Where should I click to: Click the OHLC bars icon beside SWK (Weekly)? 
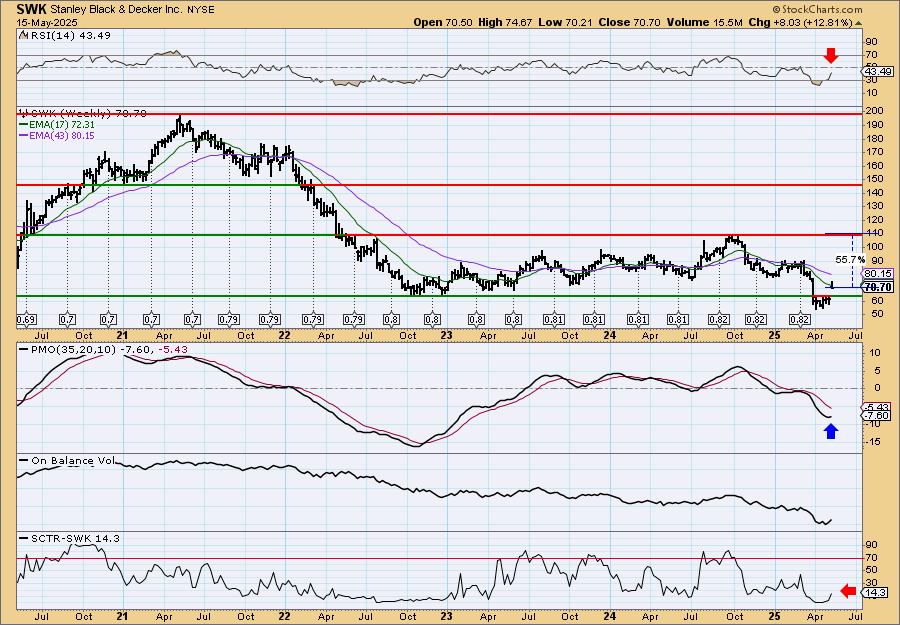(23, 113)
